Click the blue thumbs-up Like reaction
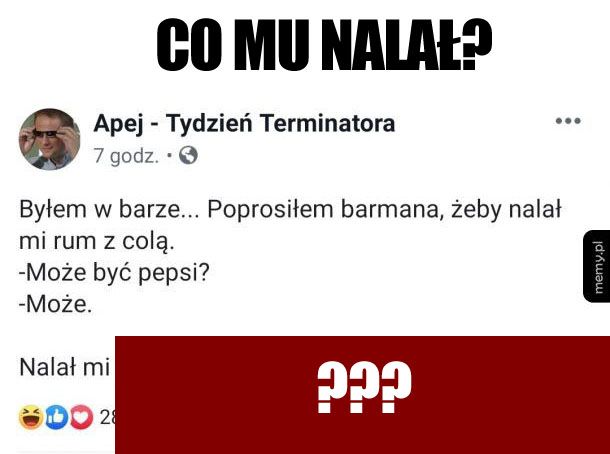610x454 pixels. (57, 417)
